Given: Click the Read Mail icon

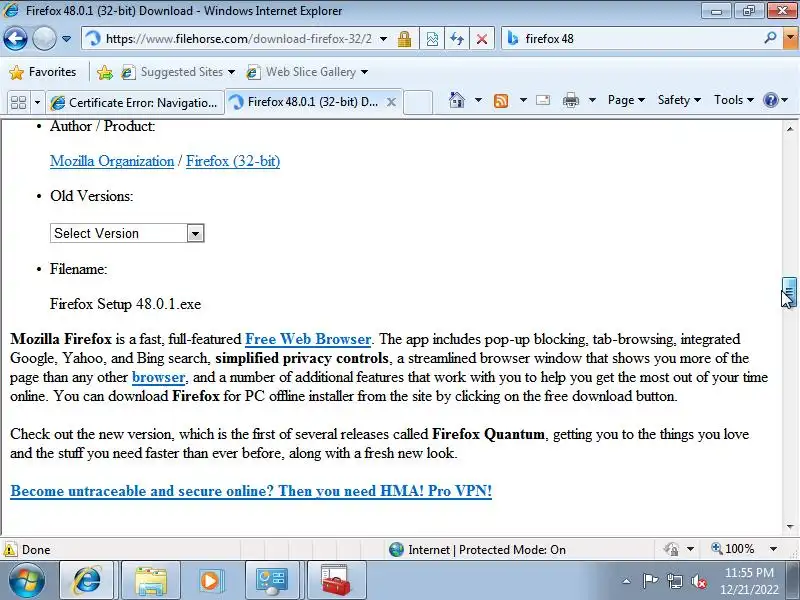Looking at the screenshot, I should [x=543, y=100].
